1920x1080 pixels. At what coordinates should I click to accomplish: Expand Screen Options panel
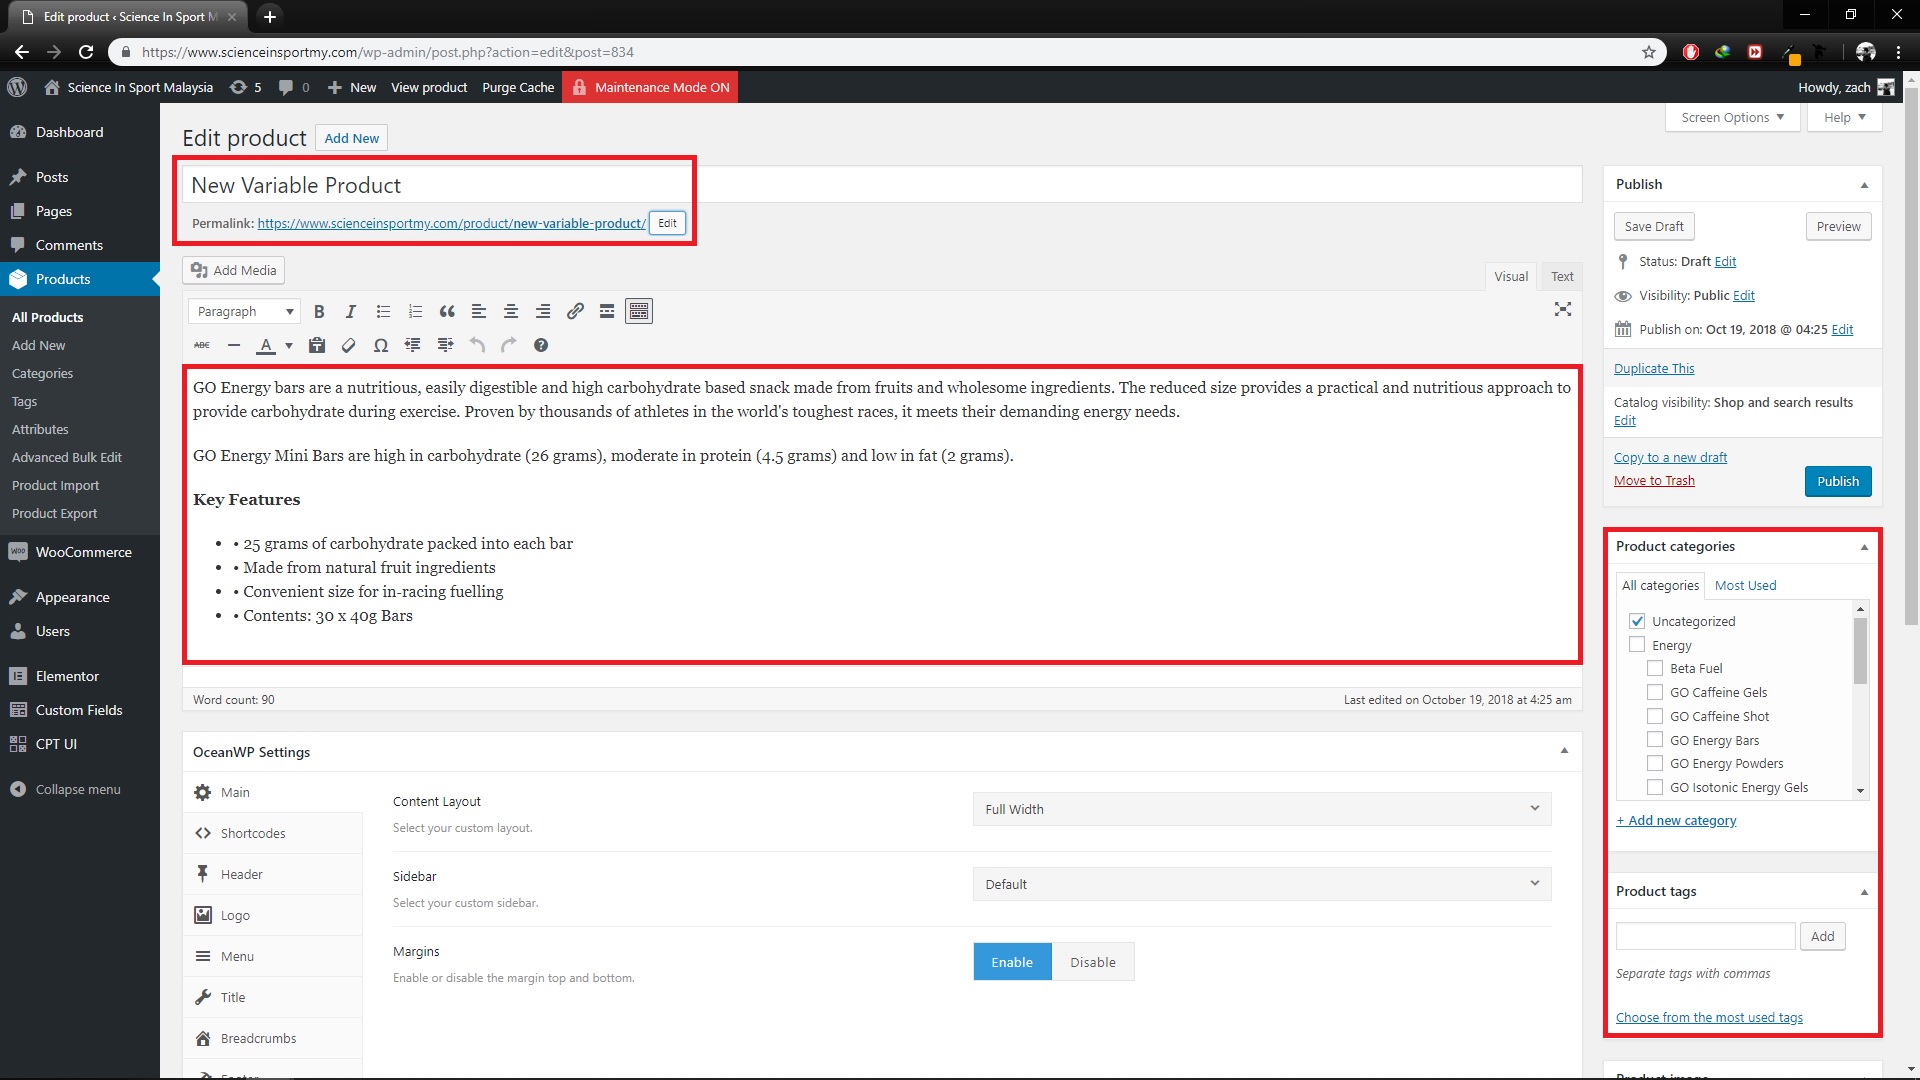coord(1732,117)
